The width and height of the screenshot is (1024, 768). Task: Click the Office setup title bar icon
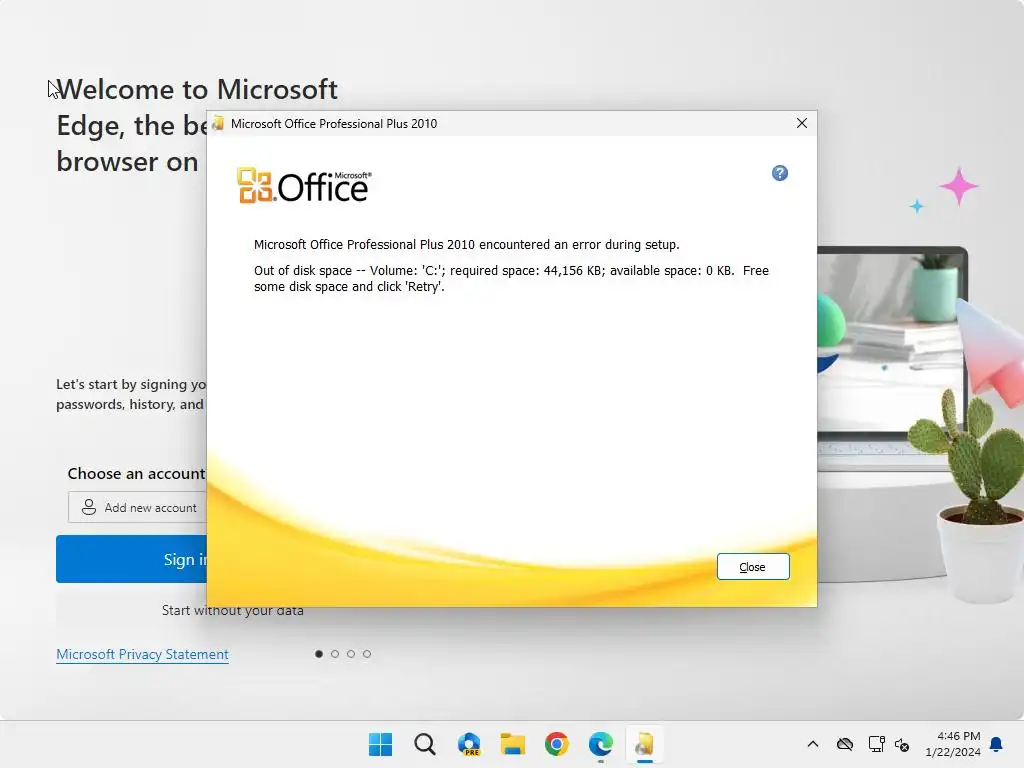[x=218, y=123]
